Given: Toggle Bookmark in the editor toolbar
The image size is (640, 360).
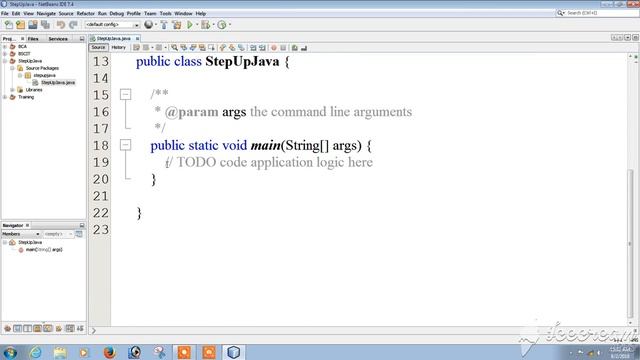Looking at the screenshot, I should point(241,48).
